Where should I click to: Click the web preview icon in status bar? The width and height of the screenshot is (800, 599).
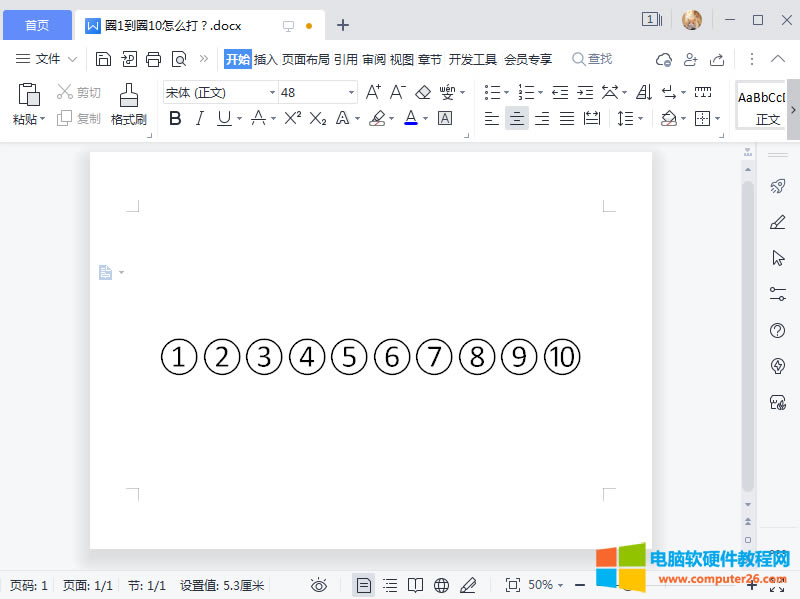[440, 584]
